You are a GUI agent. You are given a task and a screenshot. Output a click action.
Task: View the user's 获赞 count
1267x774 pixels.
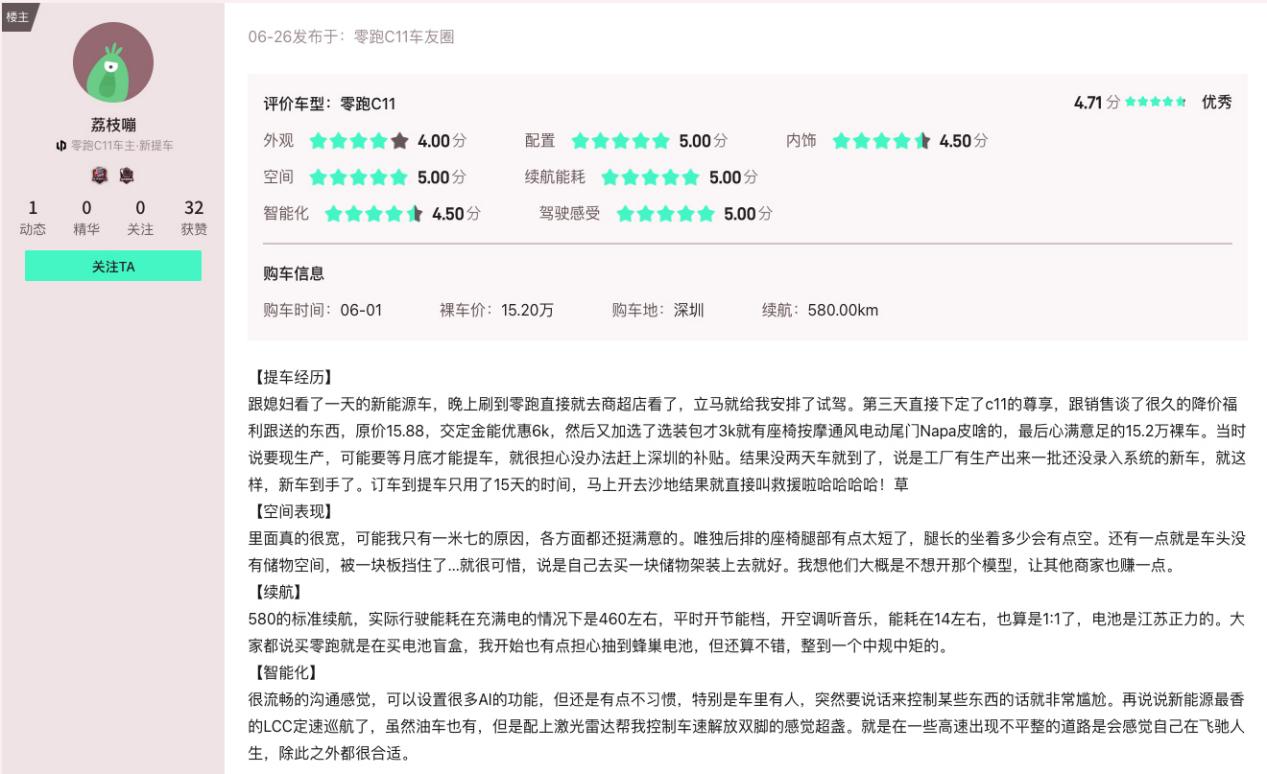[x=194, y=218]
